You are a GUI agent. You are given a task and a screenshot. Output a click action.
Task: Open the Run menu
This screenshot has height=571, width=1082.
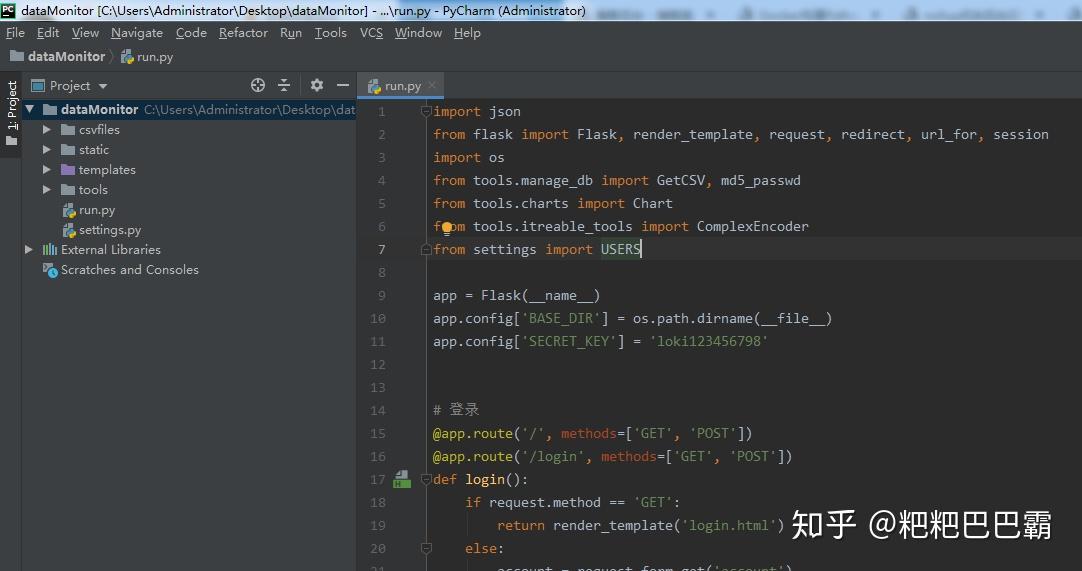point(291,33)
